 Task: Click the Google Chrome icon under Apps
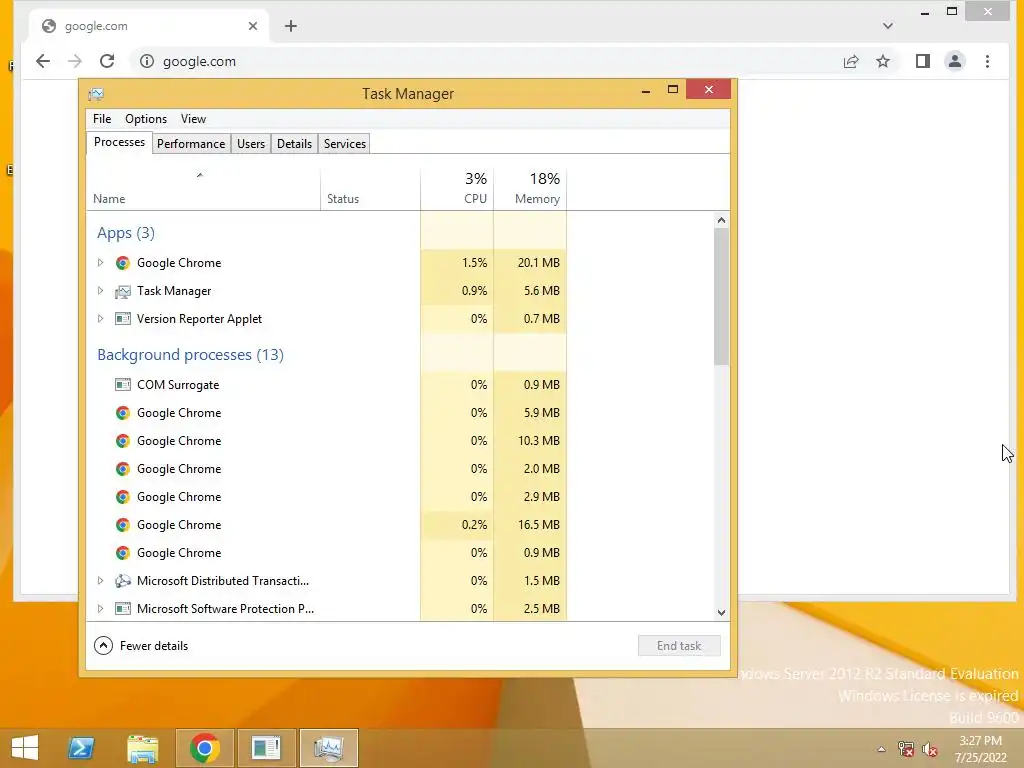[123, 263]
